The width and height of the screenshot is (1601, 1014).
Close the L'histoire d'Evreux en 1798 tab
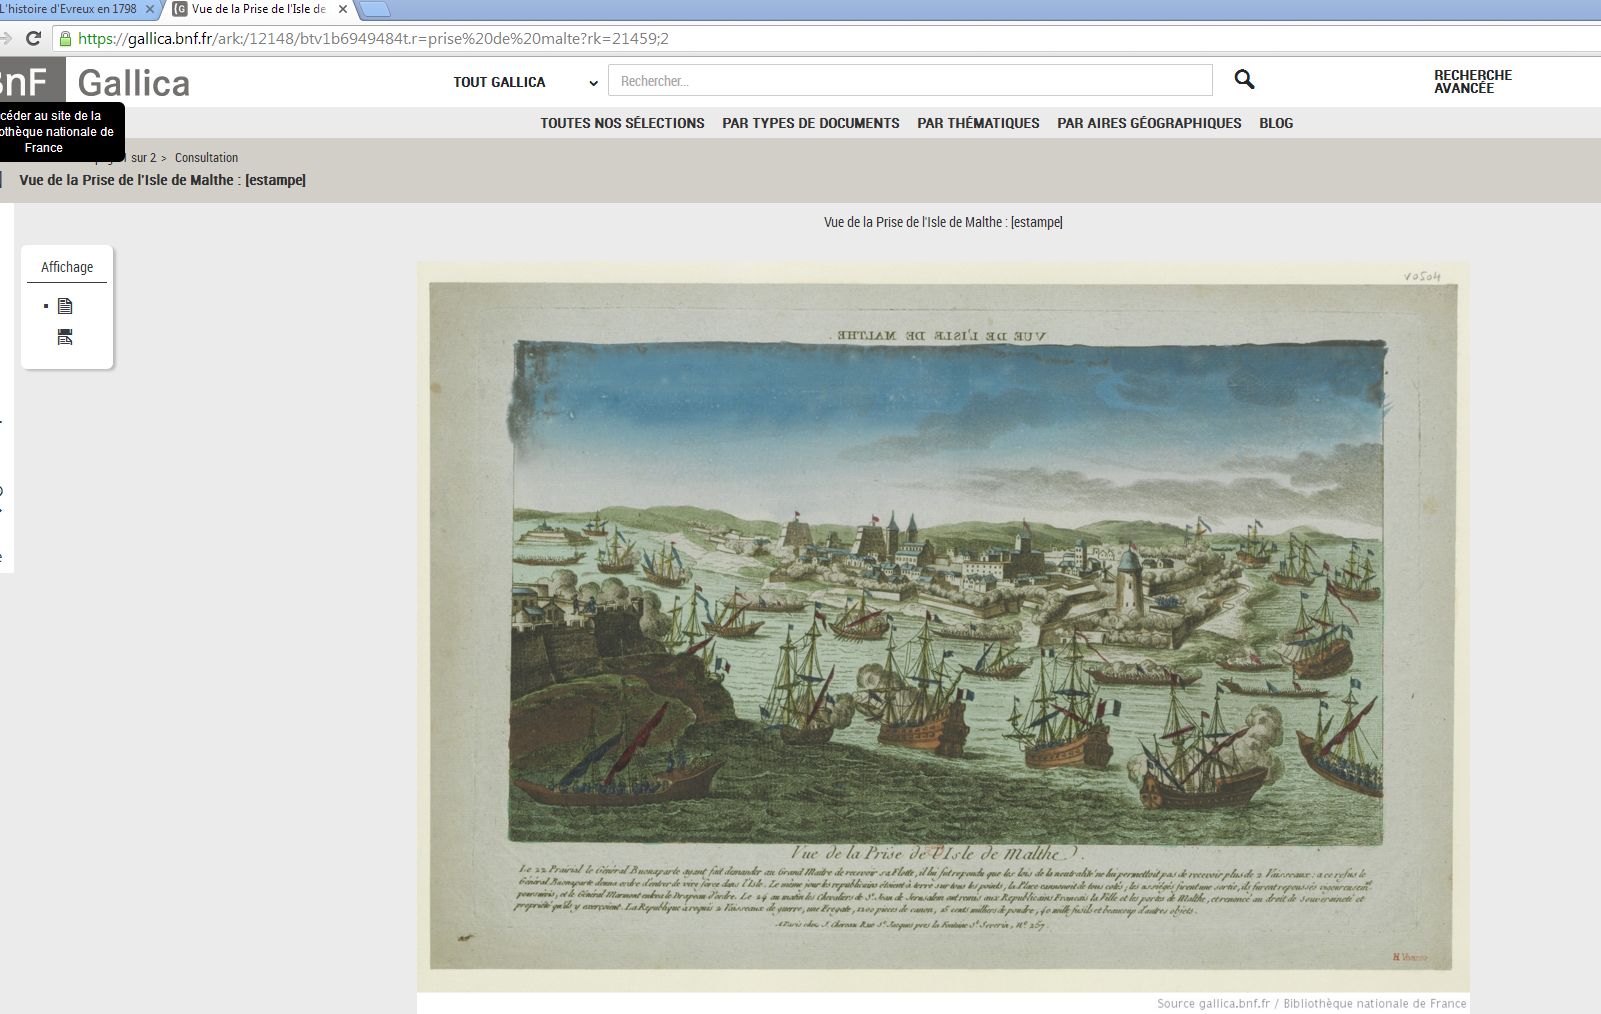click(x=150, y=9)
